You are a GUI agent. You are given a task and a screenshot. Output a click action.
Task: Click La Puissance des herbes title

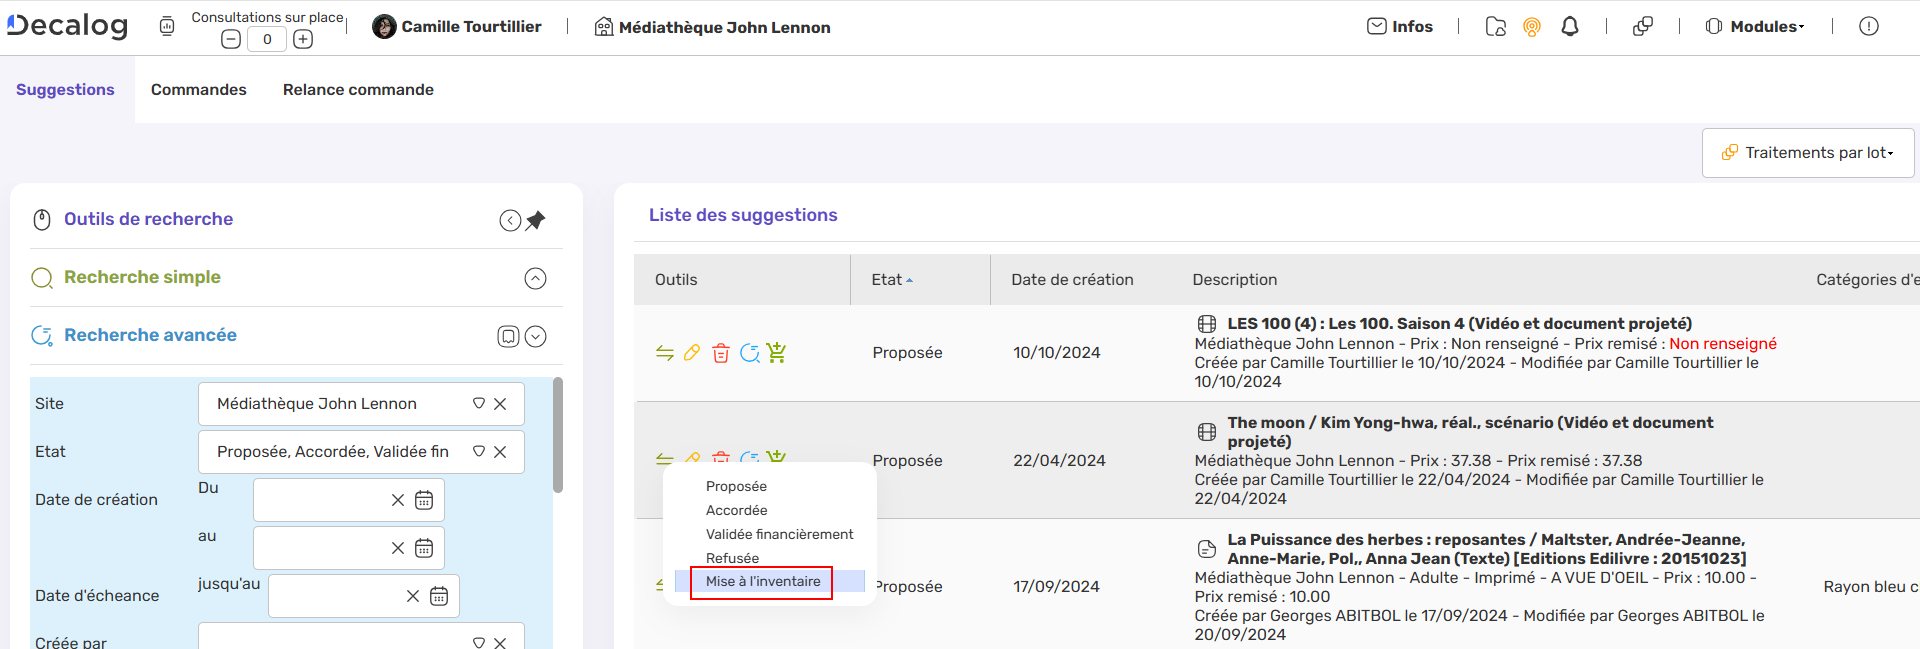[1487, 549]
